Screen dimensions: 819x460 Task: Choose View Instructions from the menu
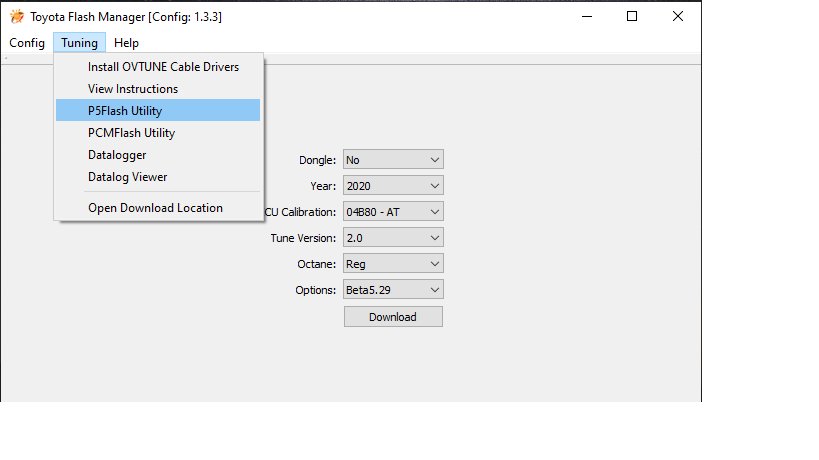click(x=158, y=89)
